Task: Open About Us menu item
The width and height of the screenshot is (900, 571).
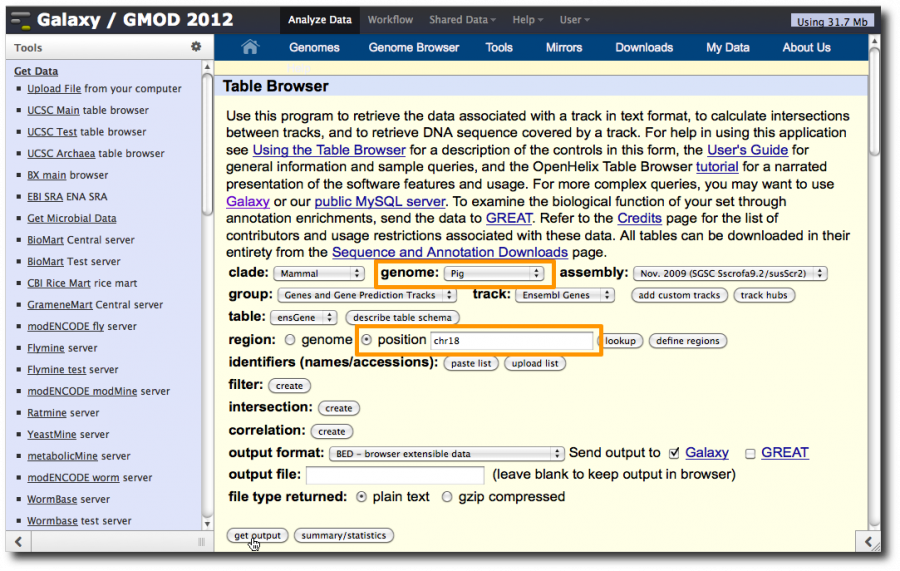Action: (x=806, y=47)
